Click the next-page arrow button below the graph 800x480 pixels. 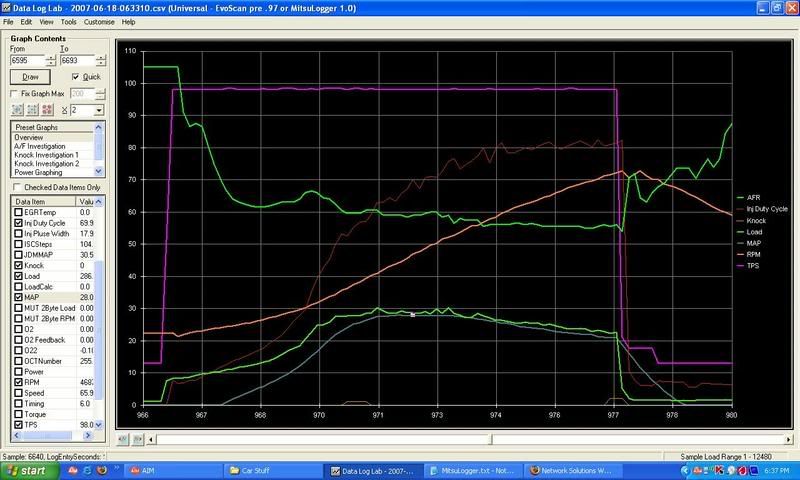tap(137, 438)
